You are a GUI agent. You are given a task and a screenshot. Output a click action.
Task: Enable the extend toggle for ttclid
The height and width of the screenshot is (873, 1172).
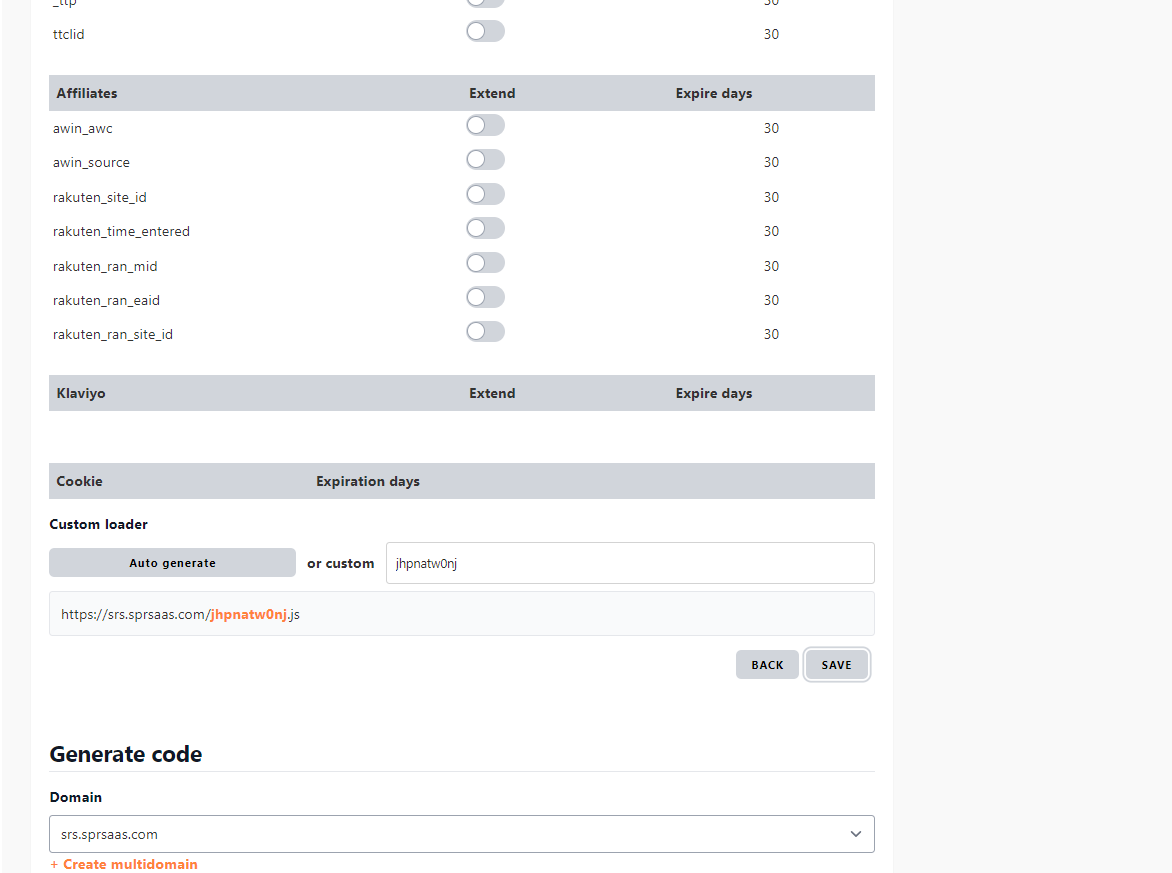point(485,31)
